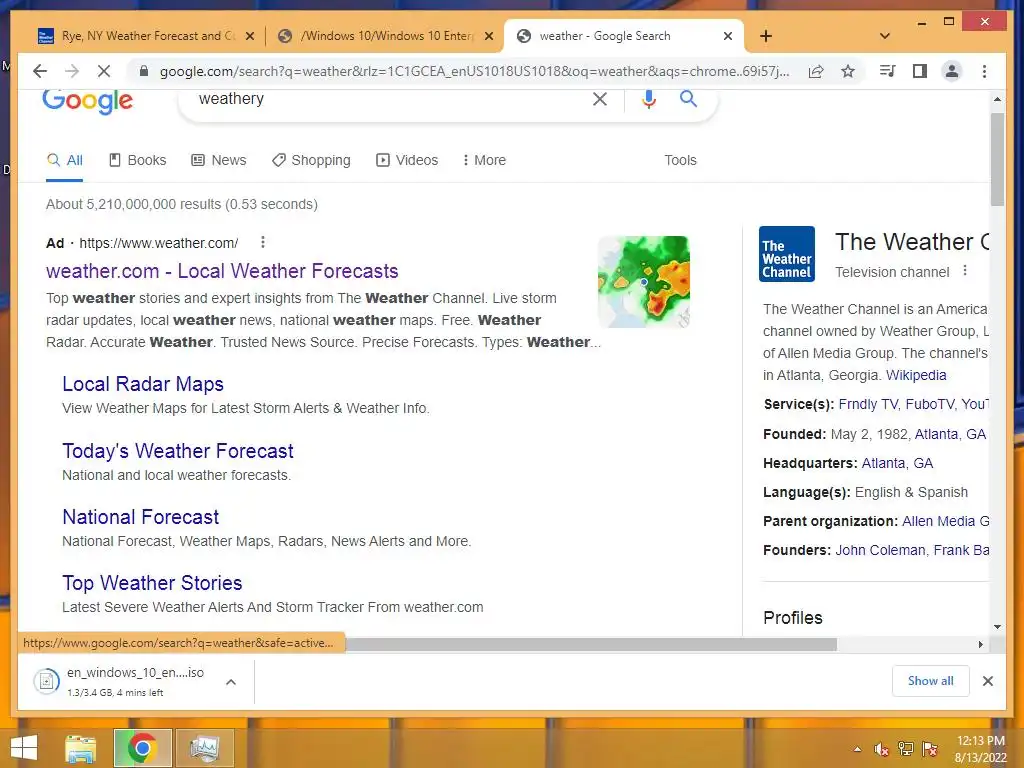Select the News results filter
Image resolution: width=1024 pixels, height=768 pixels.
pyautogui.click(x=219, y=161)
